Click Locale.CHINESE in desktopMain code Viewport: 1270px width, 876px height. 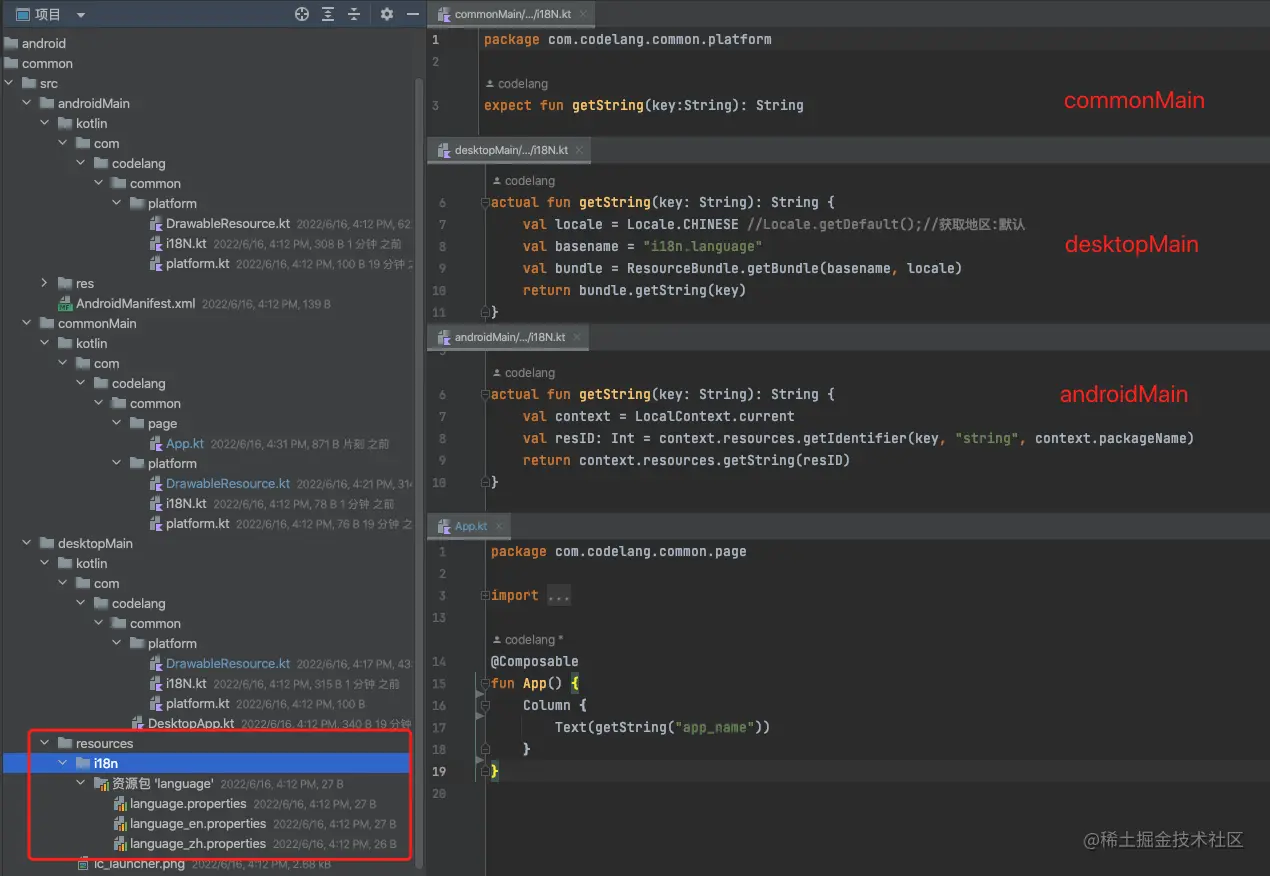(x=683, y=224)
